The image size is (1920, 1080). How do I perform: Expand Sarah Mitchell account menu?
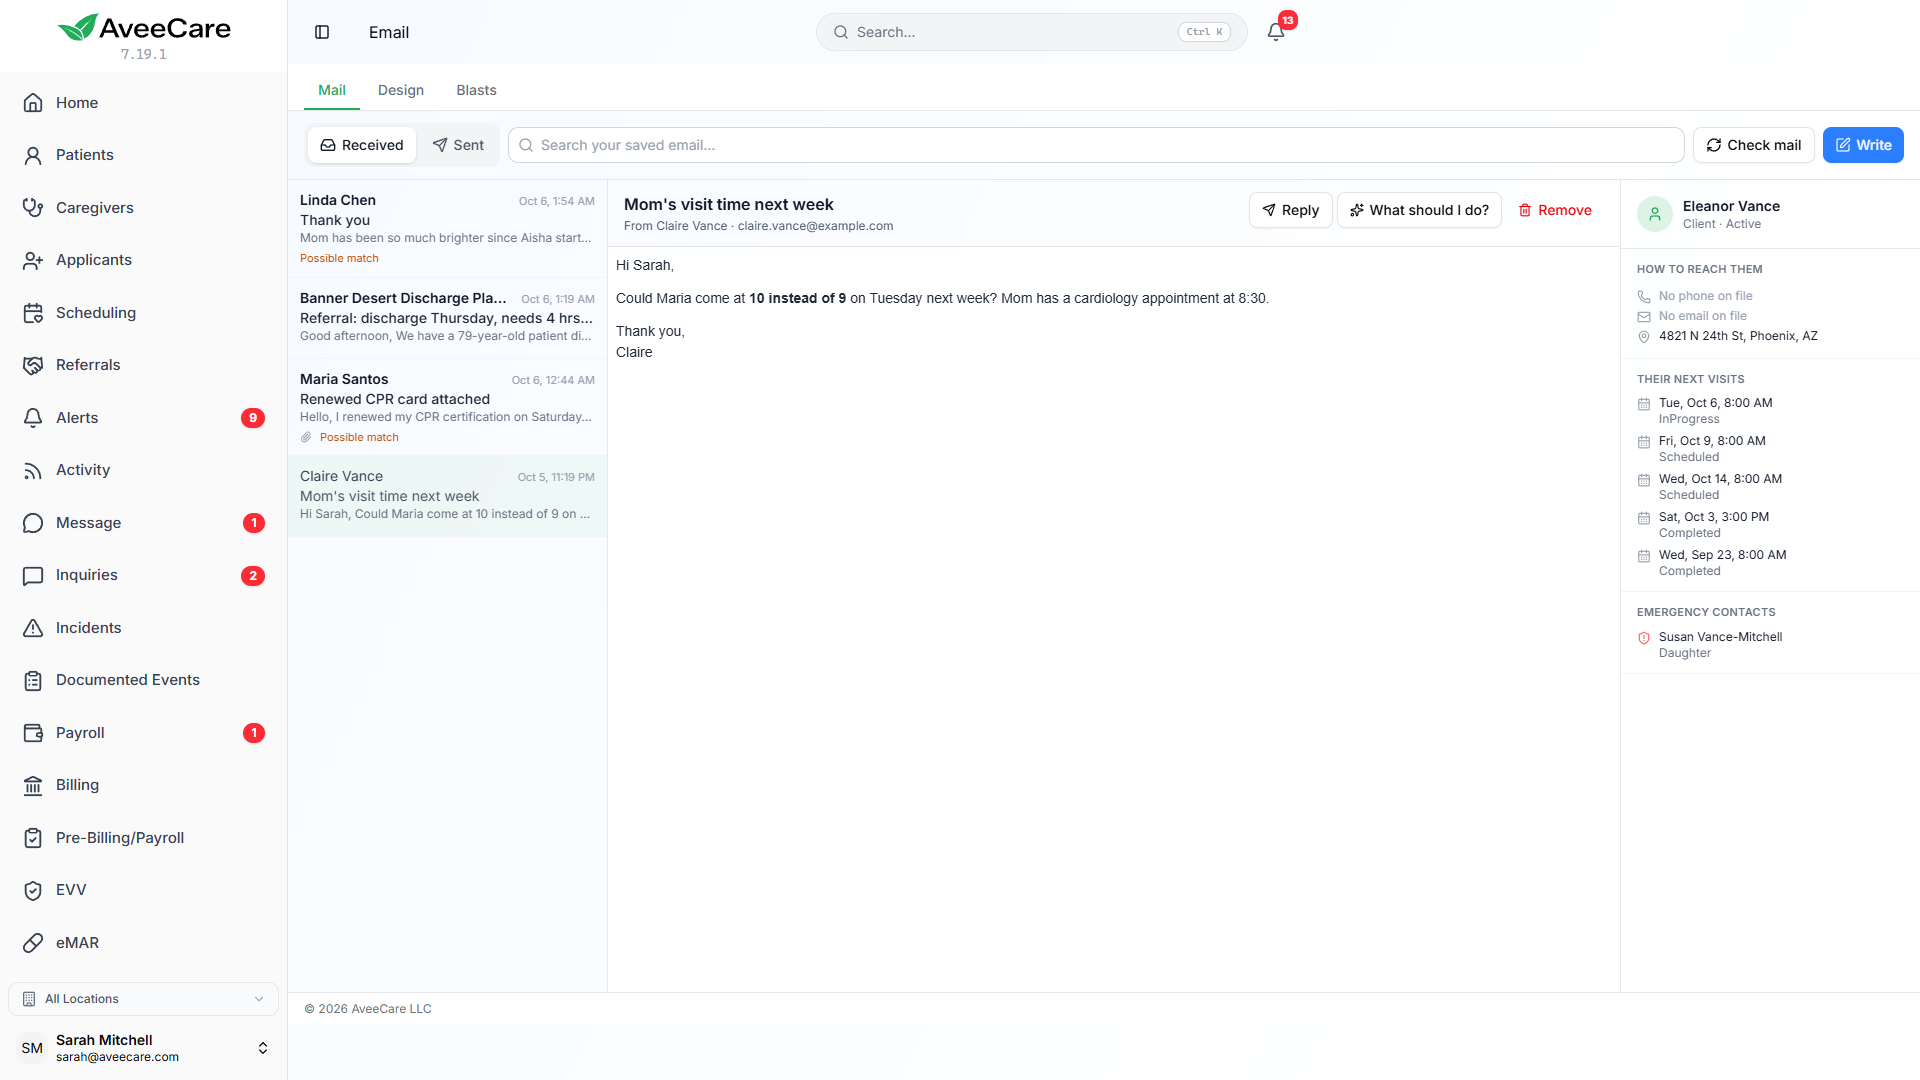(x=143, y=1048)
